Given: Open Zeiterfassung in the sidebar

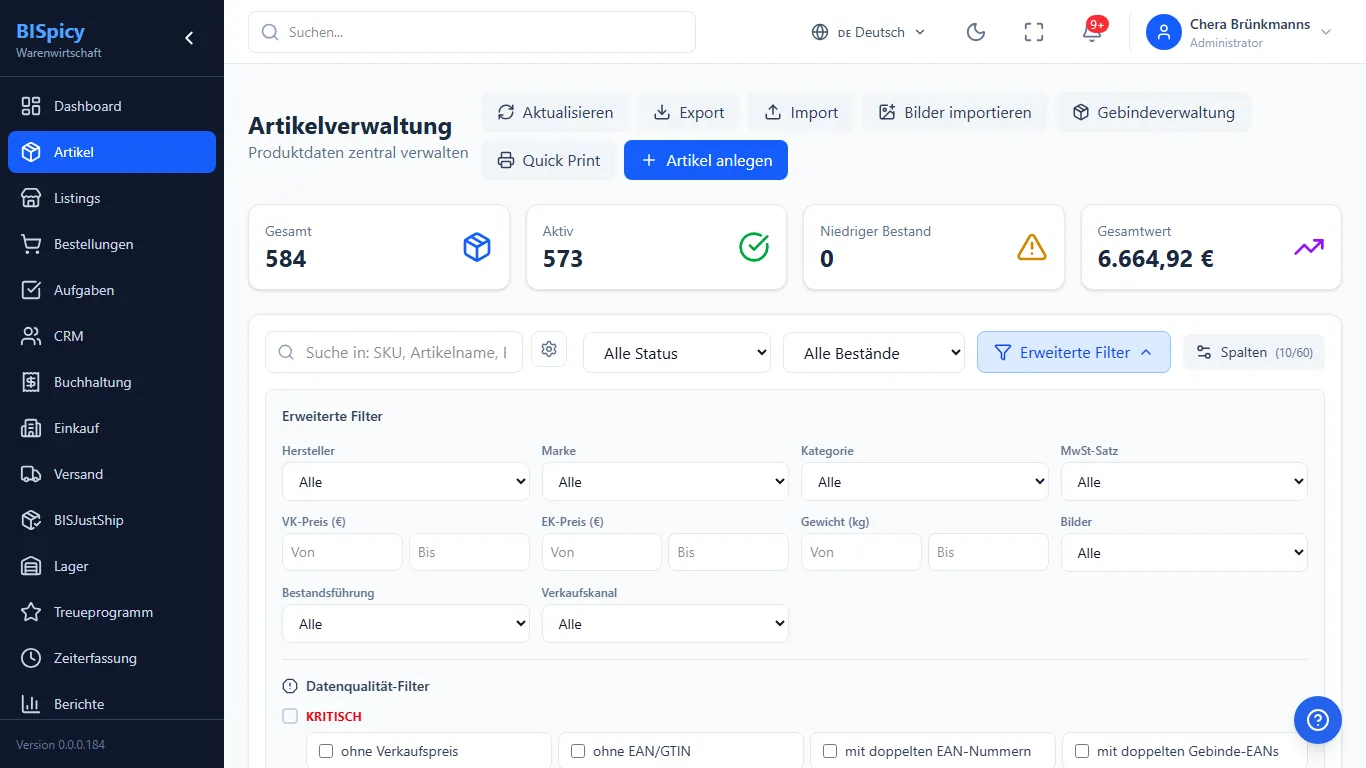Looking at the screenshot, I should (112, 658).
